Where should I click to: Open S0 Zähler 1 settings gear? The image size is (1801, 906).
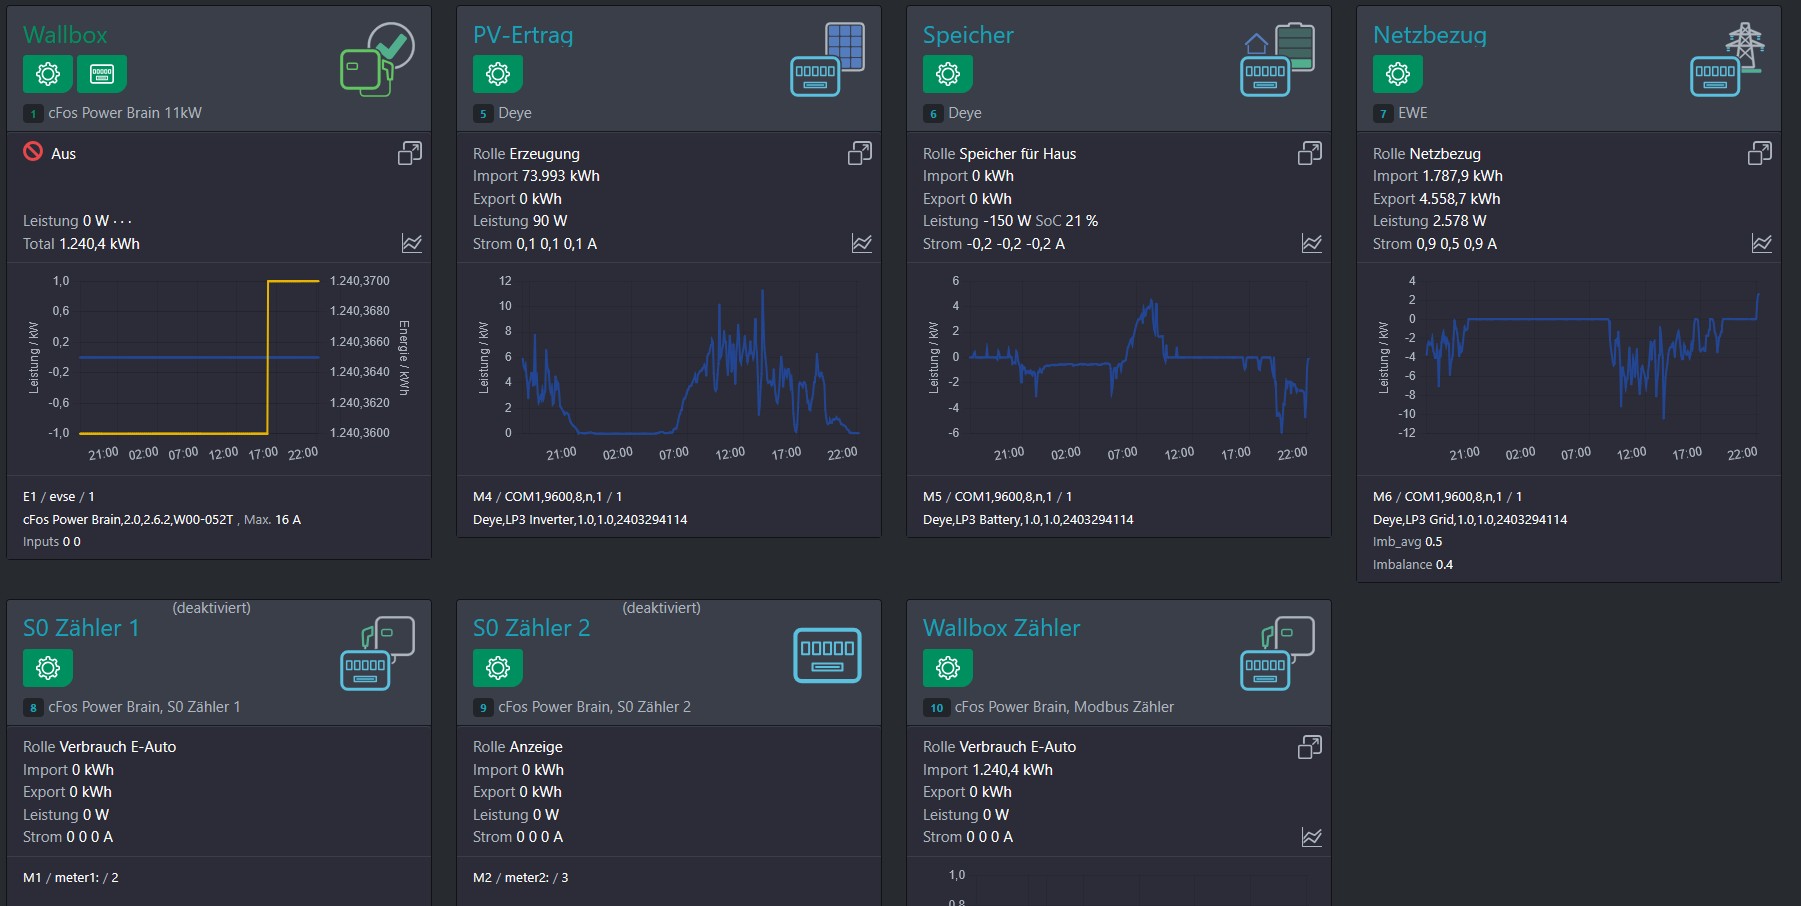click(48, 667)
